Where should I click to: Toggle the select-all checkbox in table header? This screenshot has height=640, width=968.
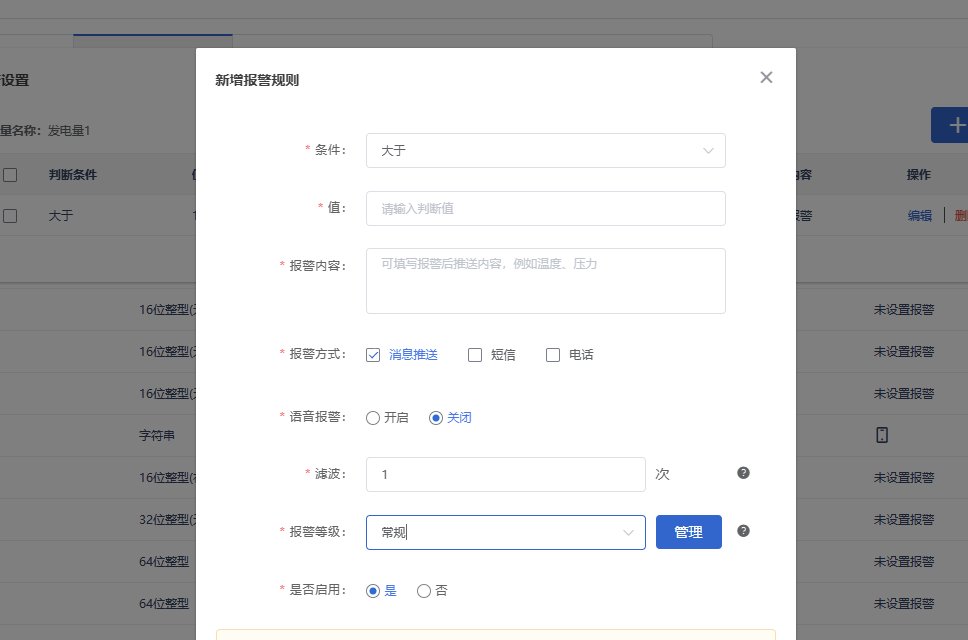click(x=12, y=174)
